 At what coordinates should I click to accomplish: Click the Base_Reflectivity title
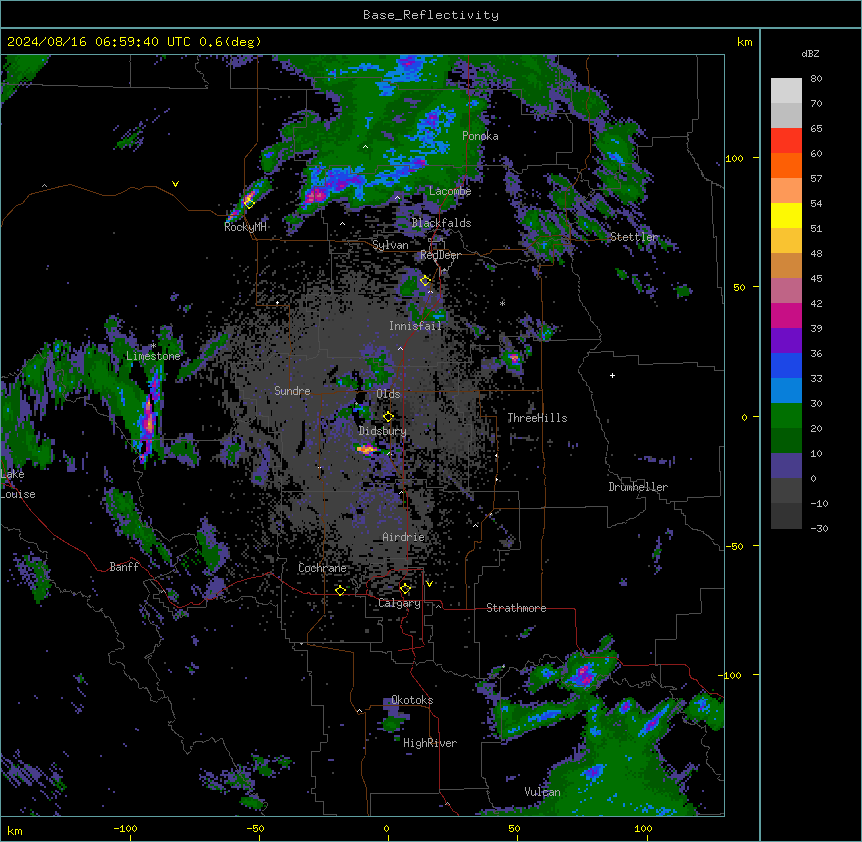(x=431, y=15)
